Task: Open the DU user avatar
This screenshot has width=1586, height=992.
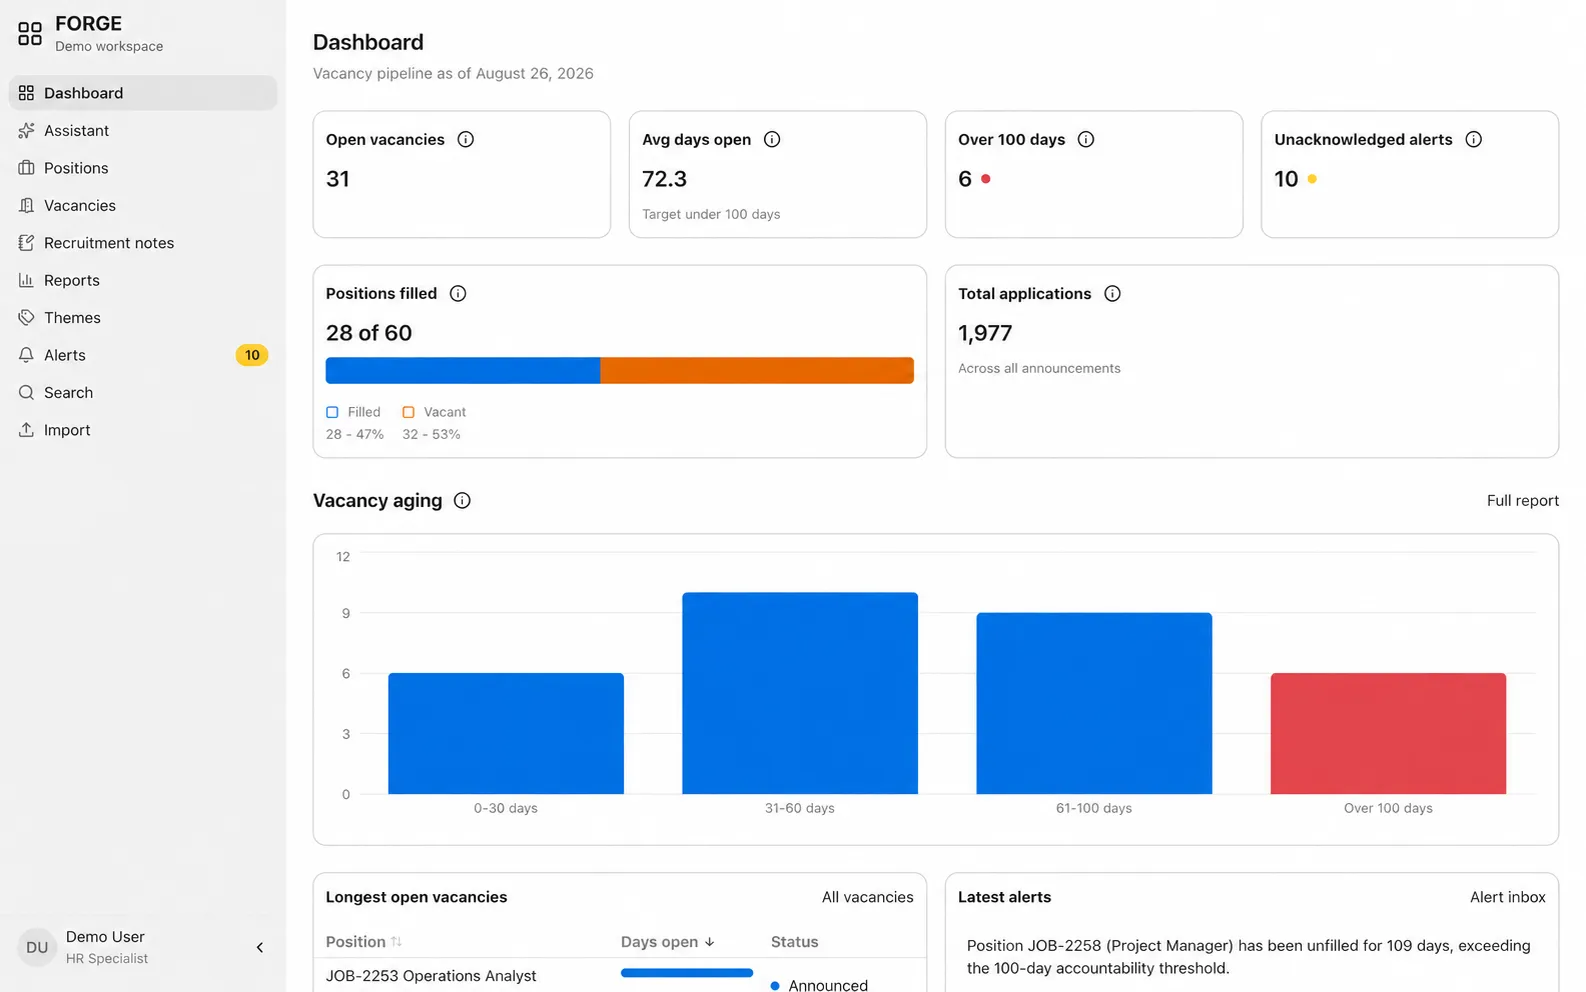Action: coord(37,947)
